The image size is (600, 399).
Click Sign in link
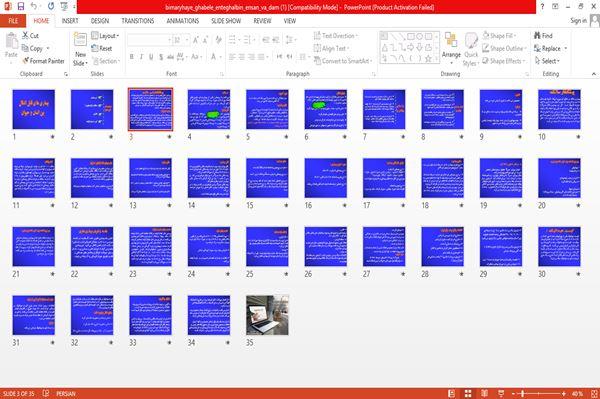(x=578, y=21)
